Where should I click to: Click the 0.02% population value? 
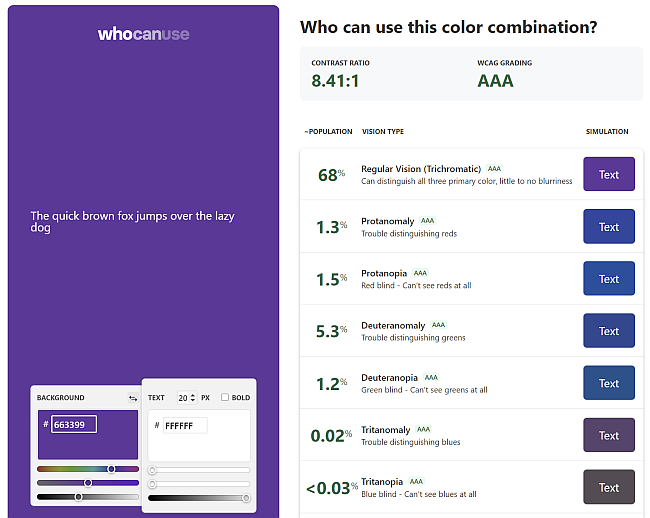click(331, 436)
